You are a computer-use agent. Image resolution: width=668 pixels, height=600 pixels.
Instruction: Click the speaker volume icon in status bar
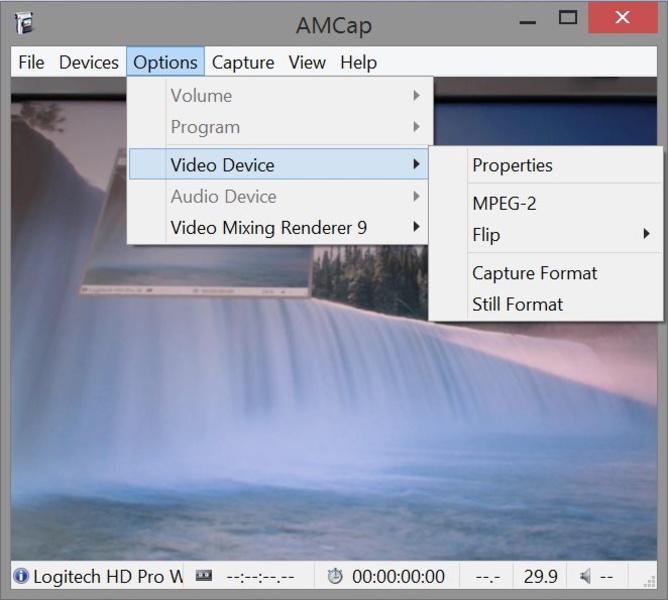(x=585, y=576)
